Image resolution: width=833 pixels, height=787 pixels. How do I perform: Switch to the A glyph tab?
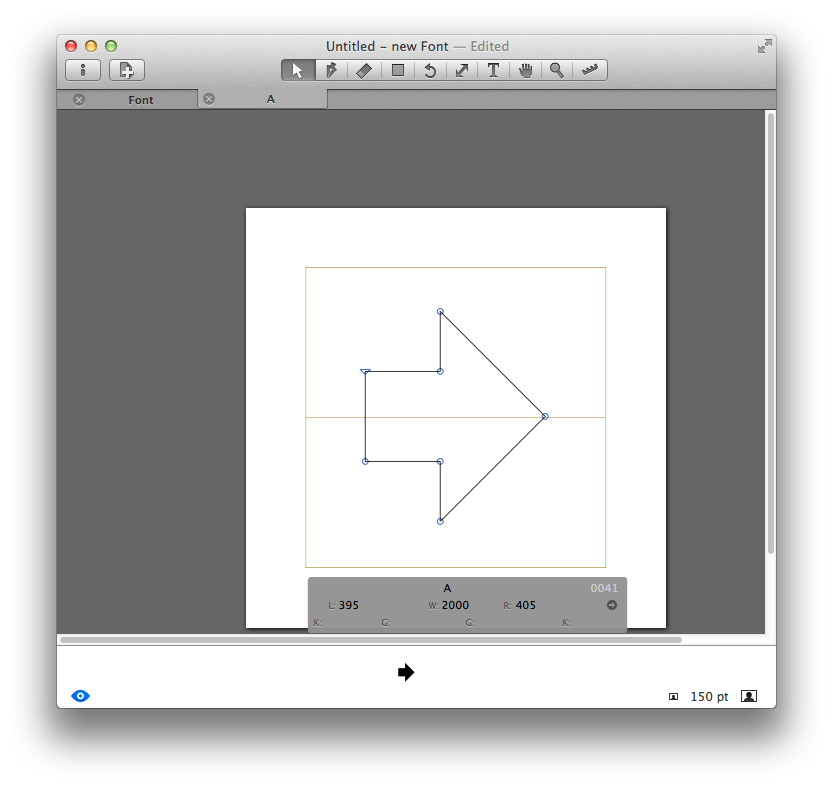(x=270, y=99)
